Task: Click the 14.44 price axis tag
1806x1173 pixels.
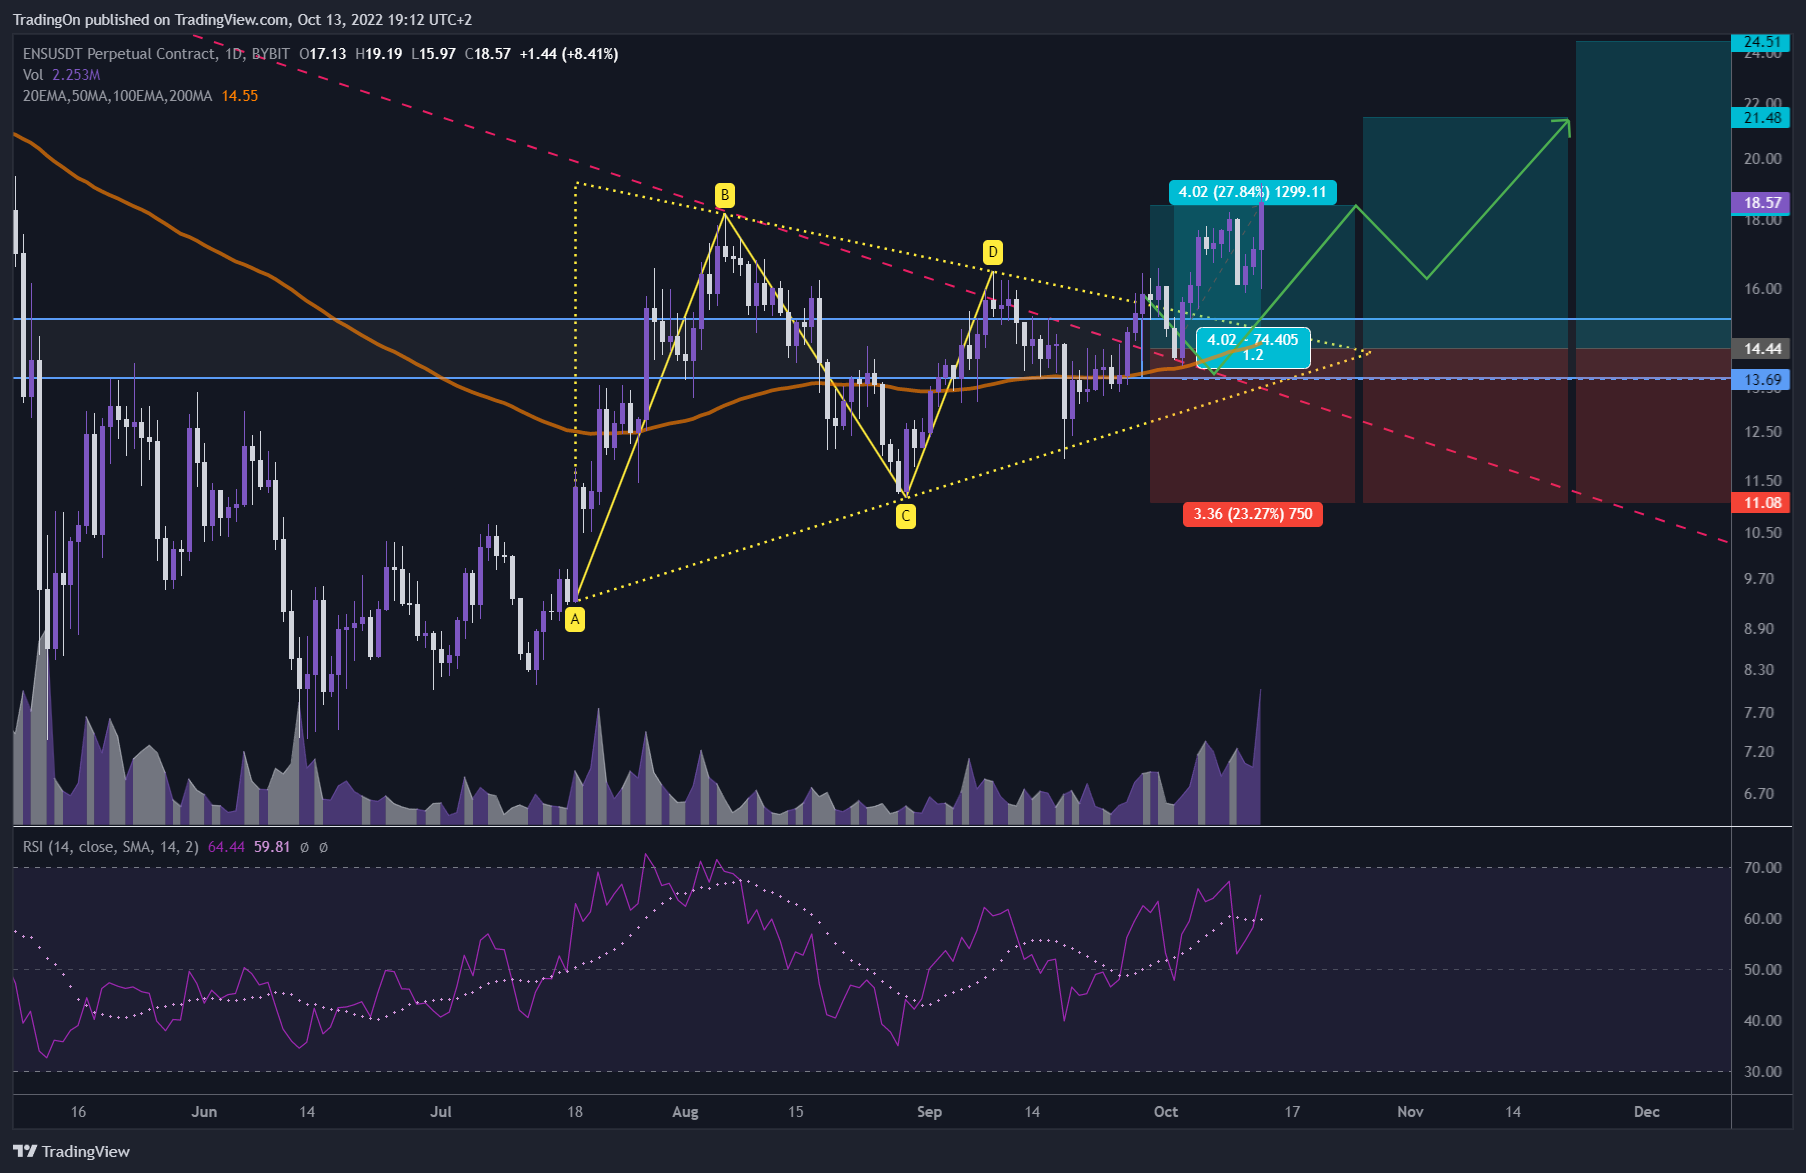Action: point(1761,349)
